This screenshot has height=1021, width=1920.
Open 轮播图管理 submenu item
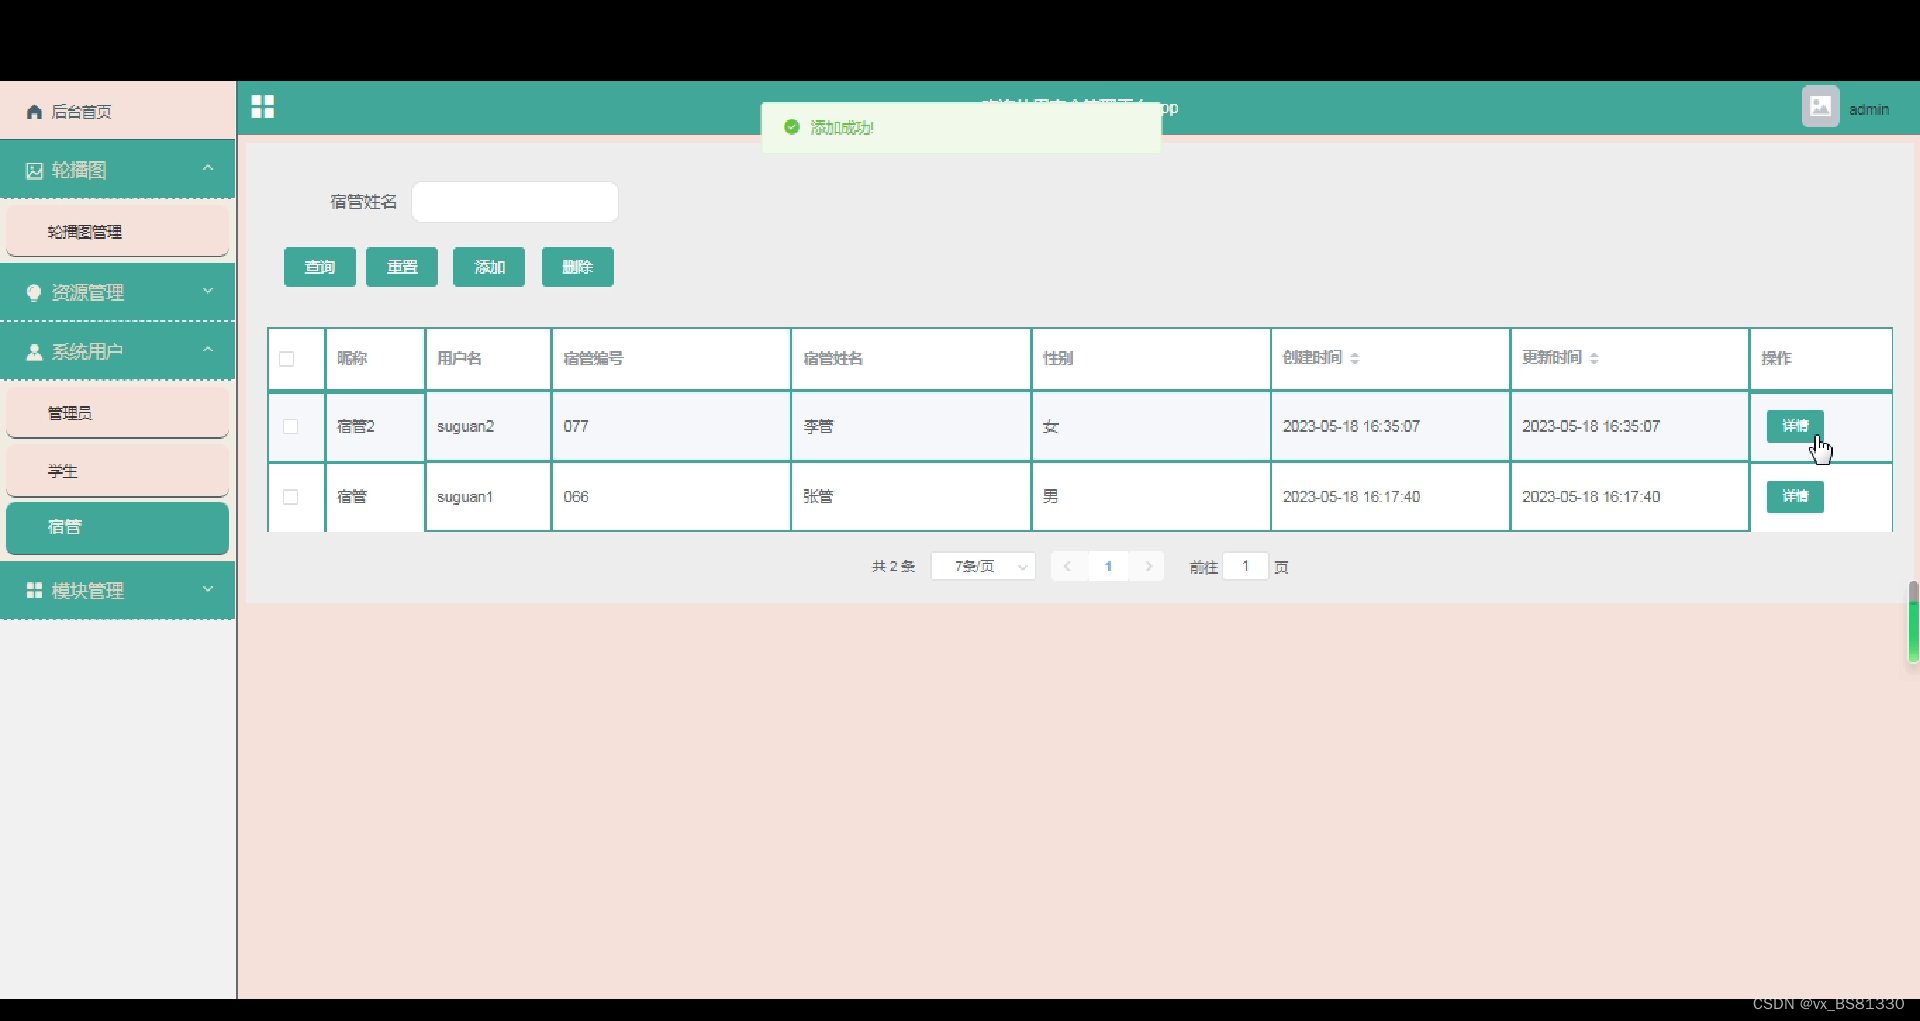[118, 232]
